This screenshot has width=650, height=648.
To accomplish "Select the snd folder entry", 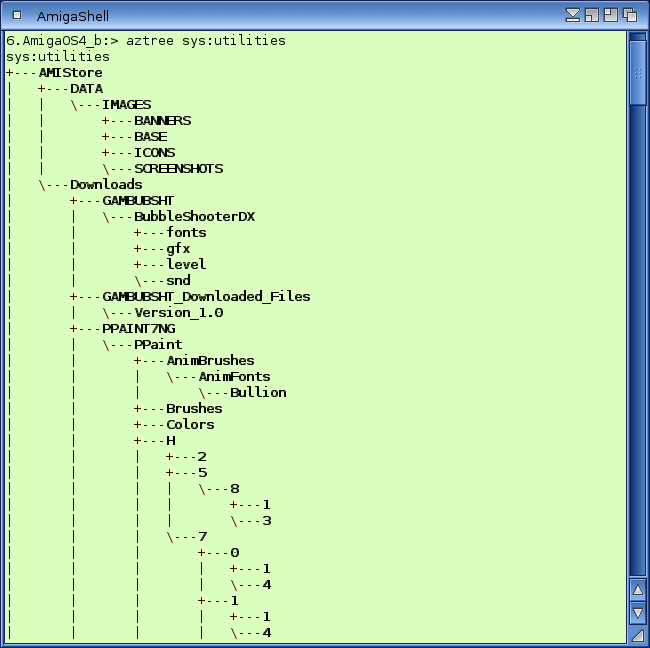I will pos(178,281).
